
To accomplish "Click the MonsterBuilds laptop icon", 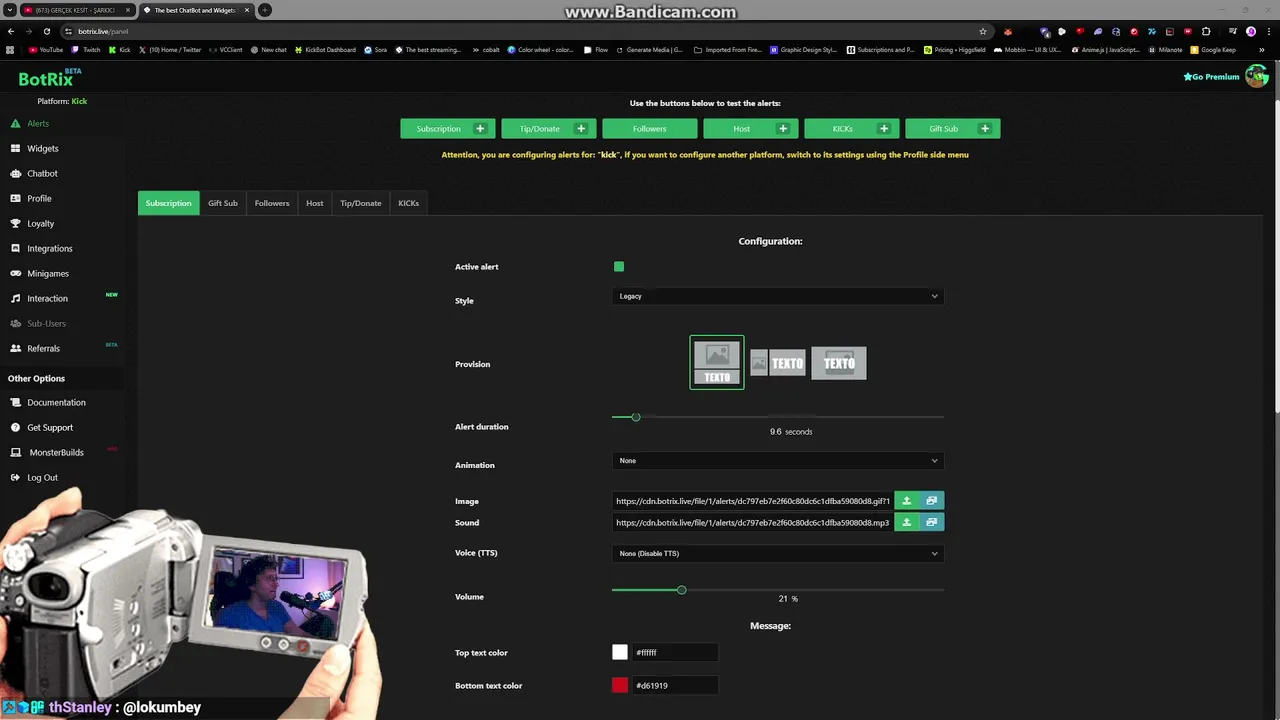I will pos(16,452).
